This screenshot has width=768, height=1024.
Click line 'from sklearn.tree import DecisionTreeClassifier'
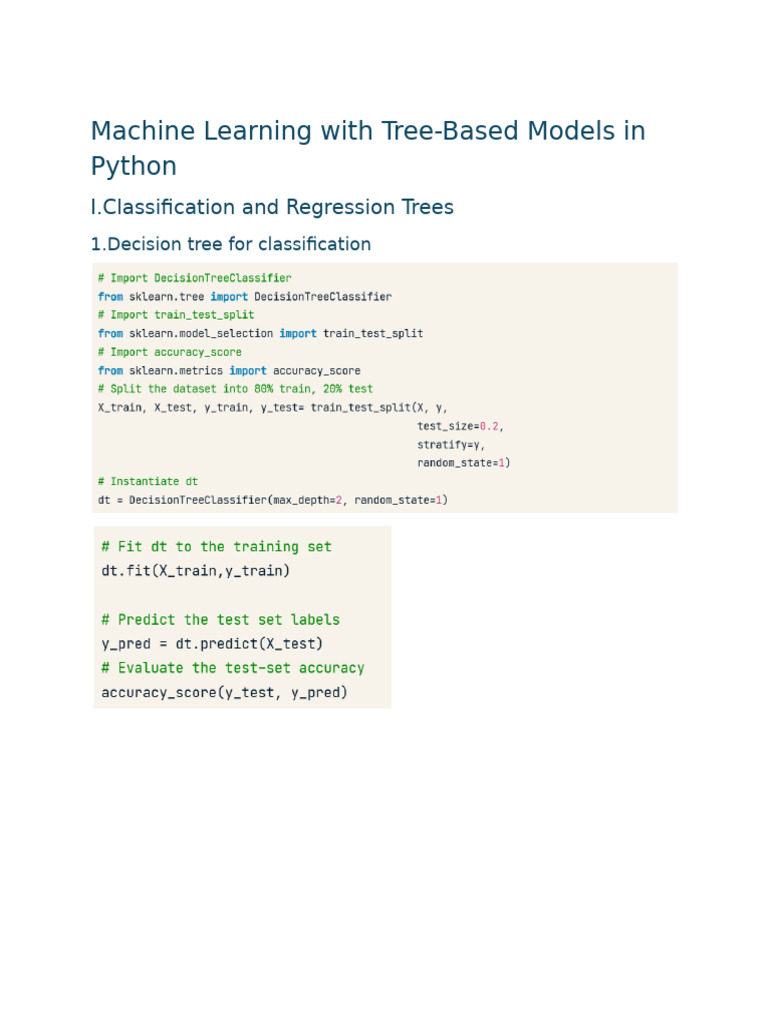pos(245,296)
